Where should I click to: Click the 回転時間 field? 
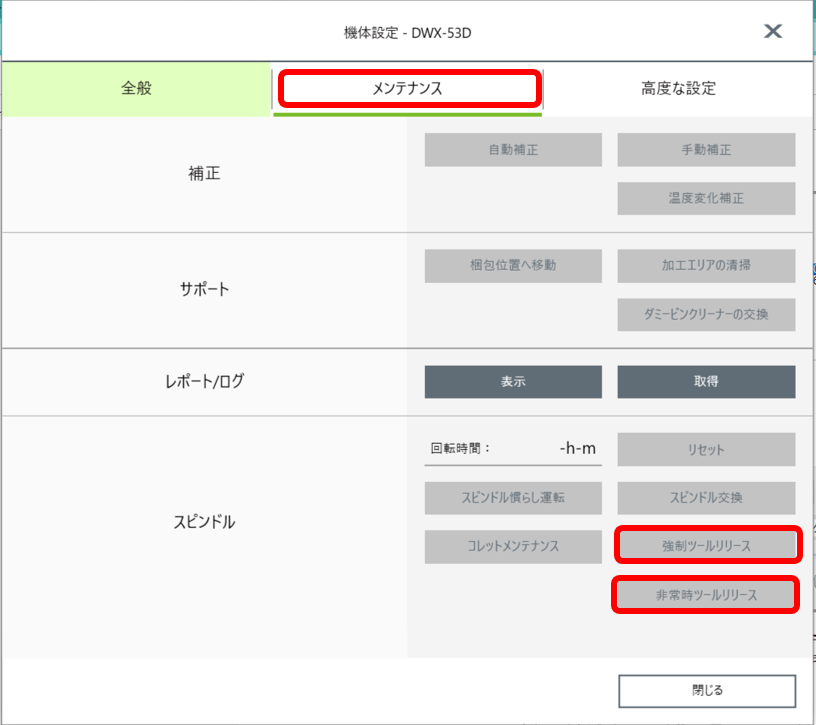tap(513, 449)
